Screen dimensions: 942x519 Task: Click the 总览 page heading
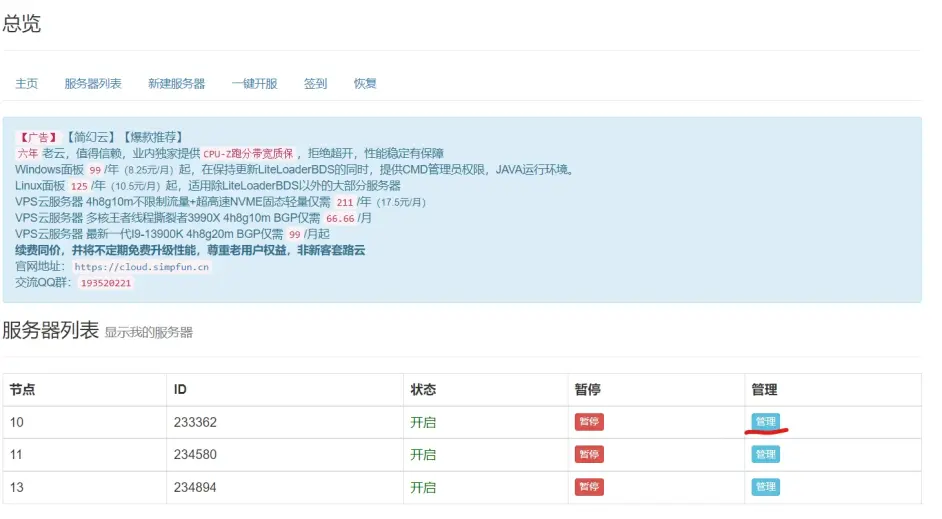click(x=22, y=24)
